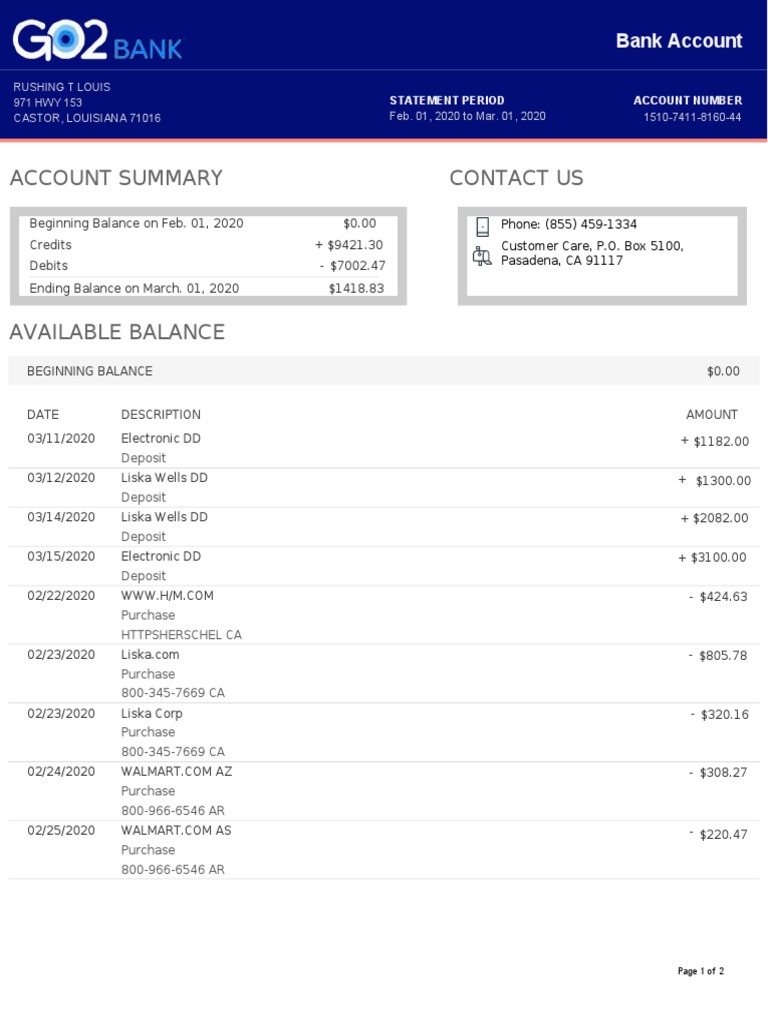The image size is (768, 1024).
Task: Click the Ending Balance $1418.83 amount
Action: pyautogui.click(x=356, y=288)
